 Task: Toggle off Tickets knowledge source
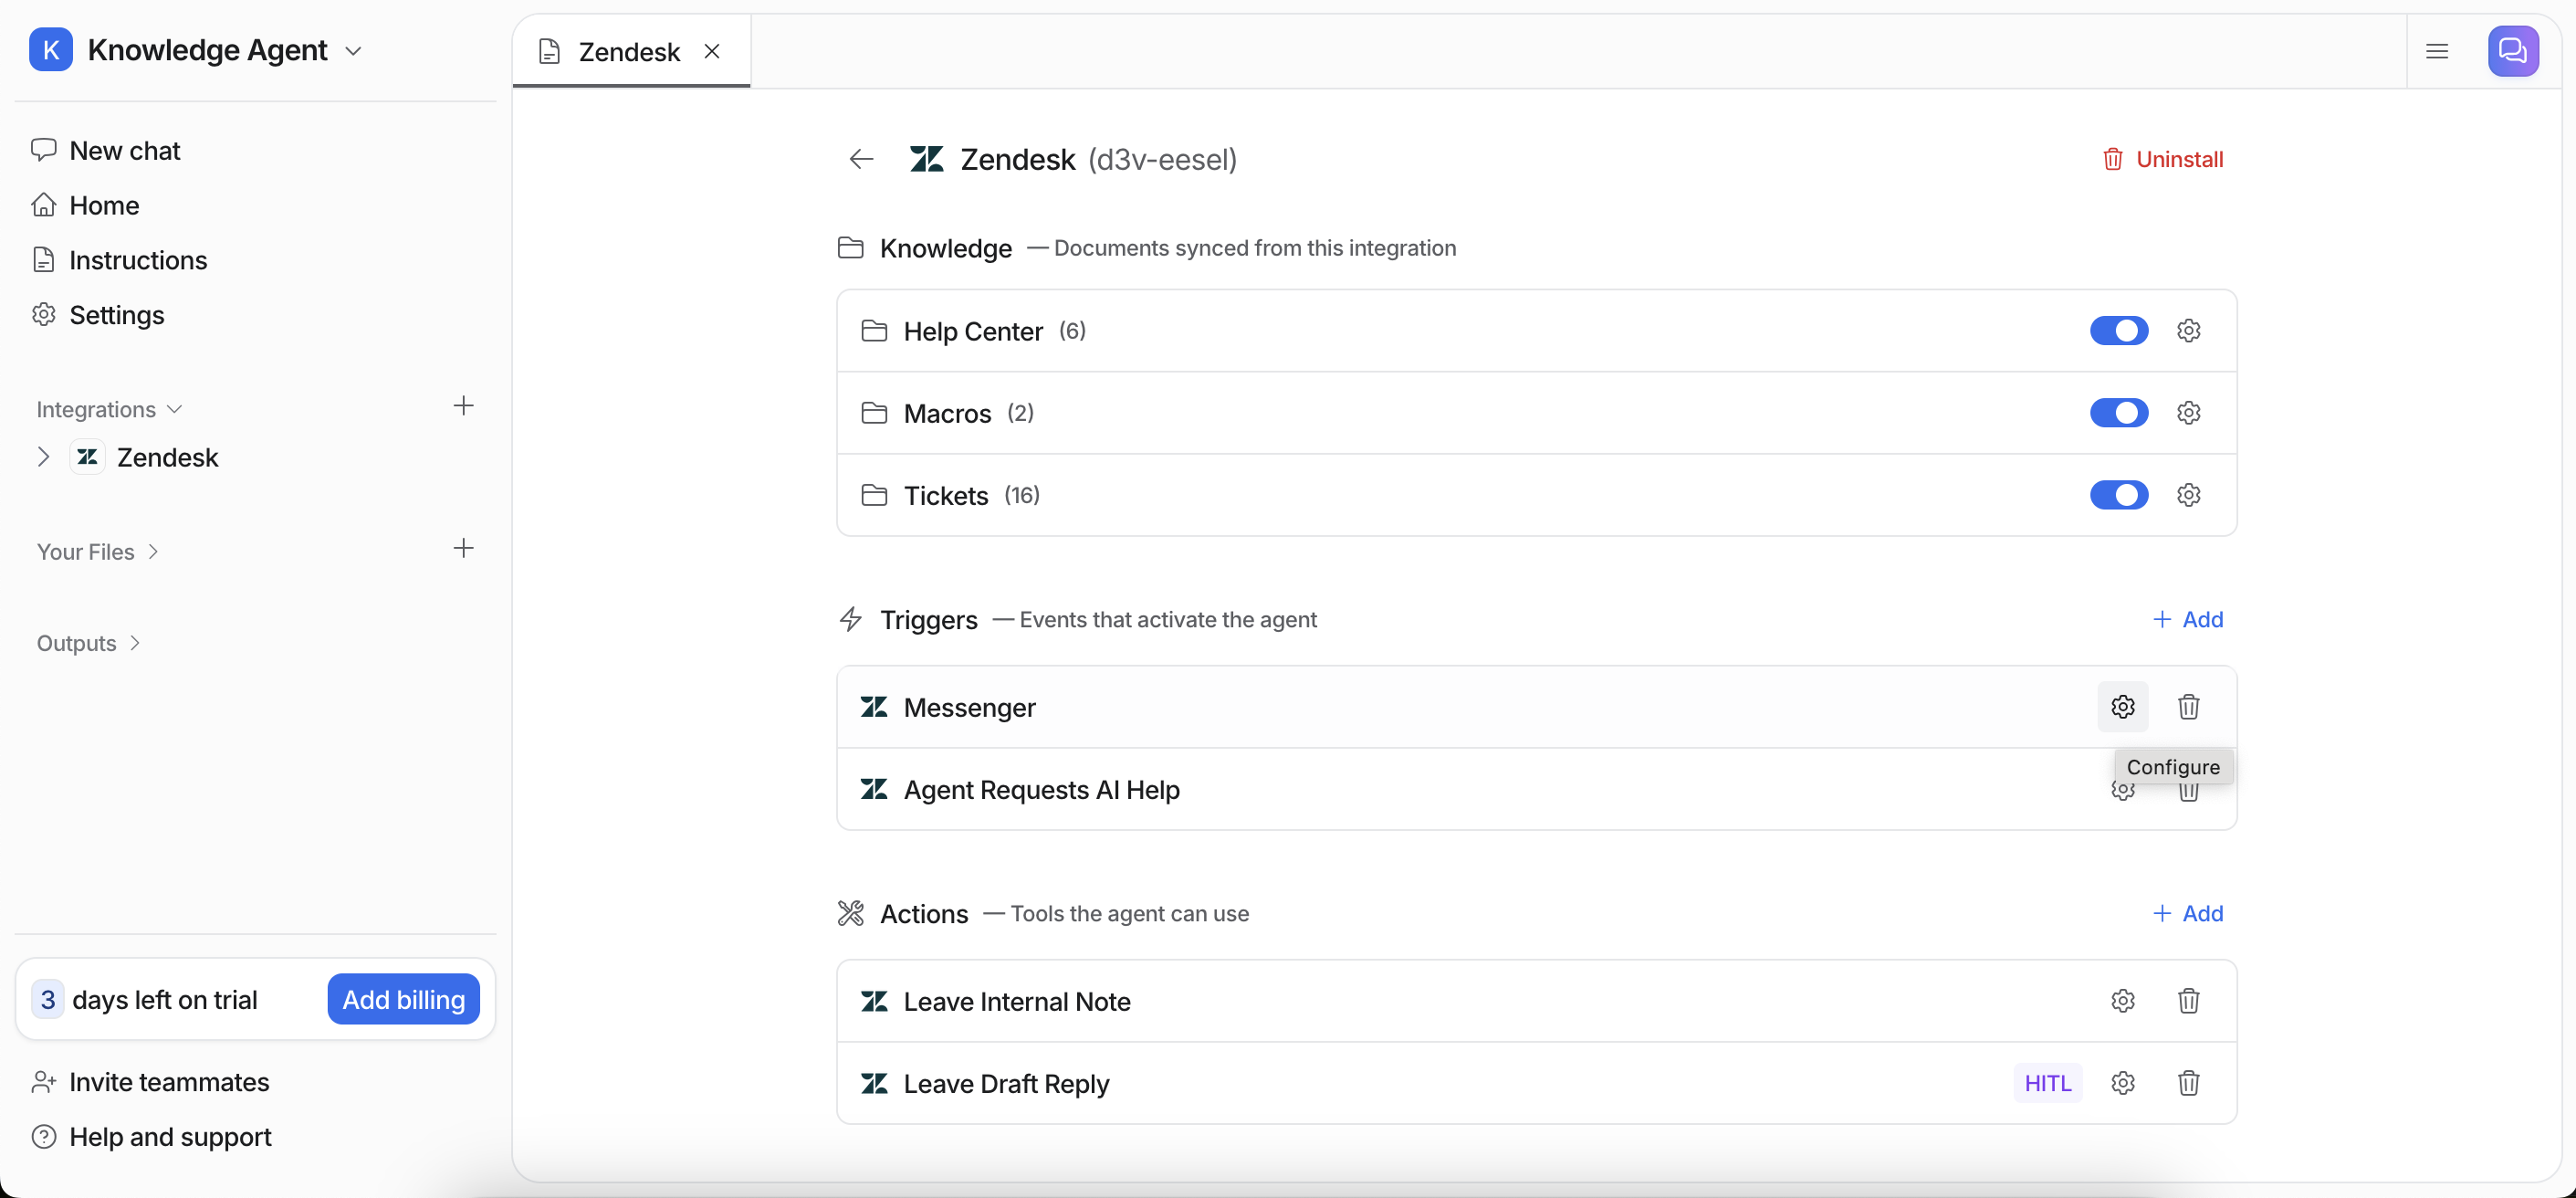tap(2118, 495)
